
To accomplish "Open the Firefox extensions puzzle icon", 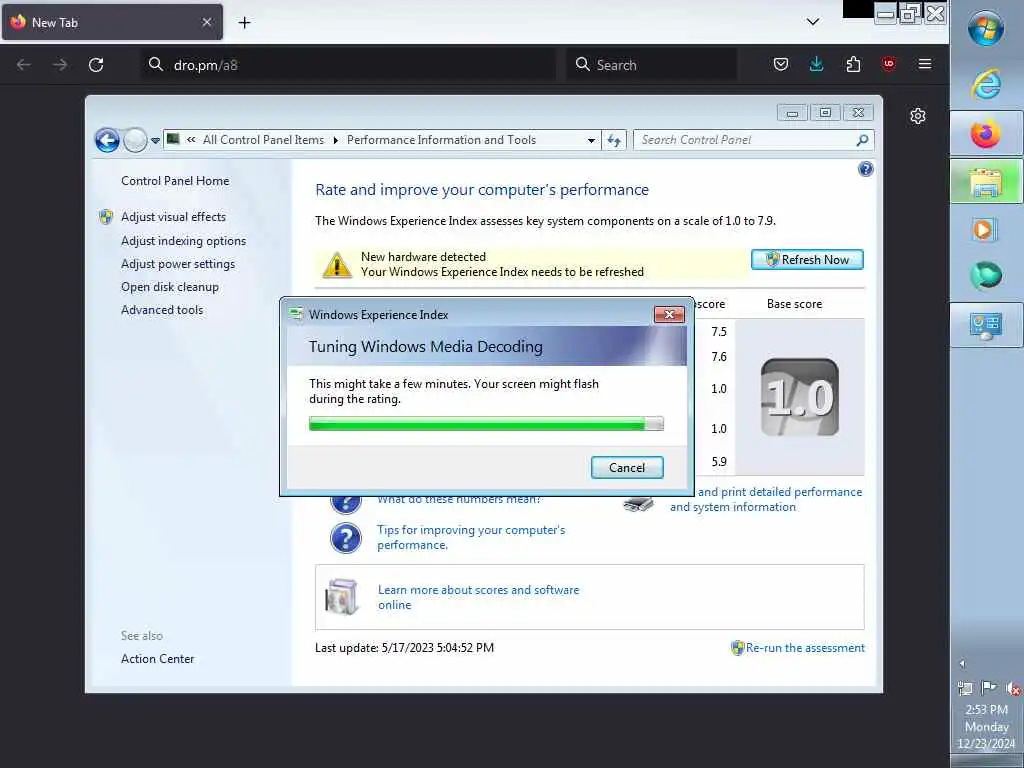I will click(853, 64).
